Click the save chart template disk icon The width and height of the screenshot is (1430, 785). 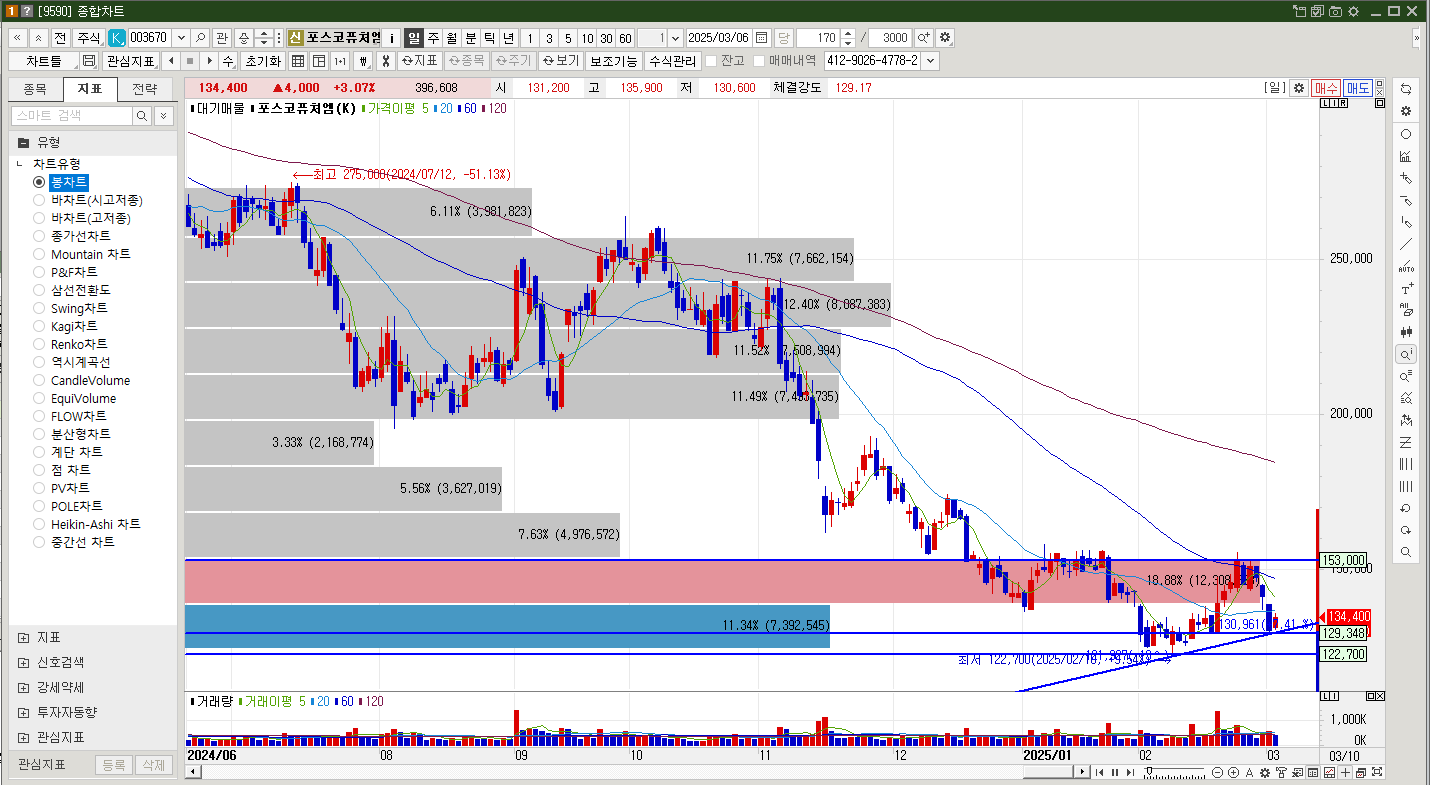click(89, 61)
